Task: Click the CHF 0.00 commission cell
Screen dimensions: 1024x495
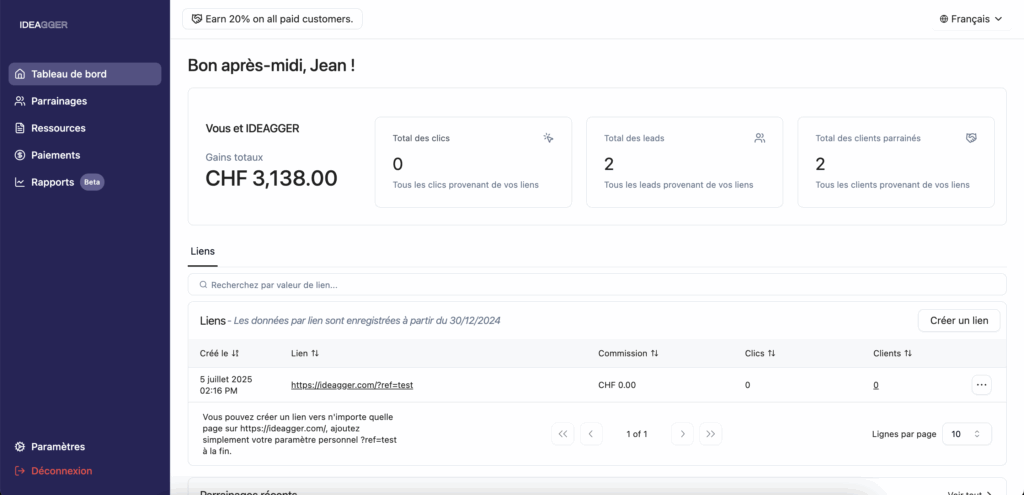Action: pyautogui.click(x=617, y=385)
